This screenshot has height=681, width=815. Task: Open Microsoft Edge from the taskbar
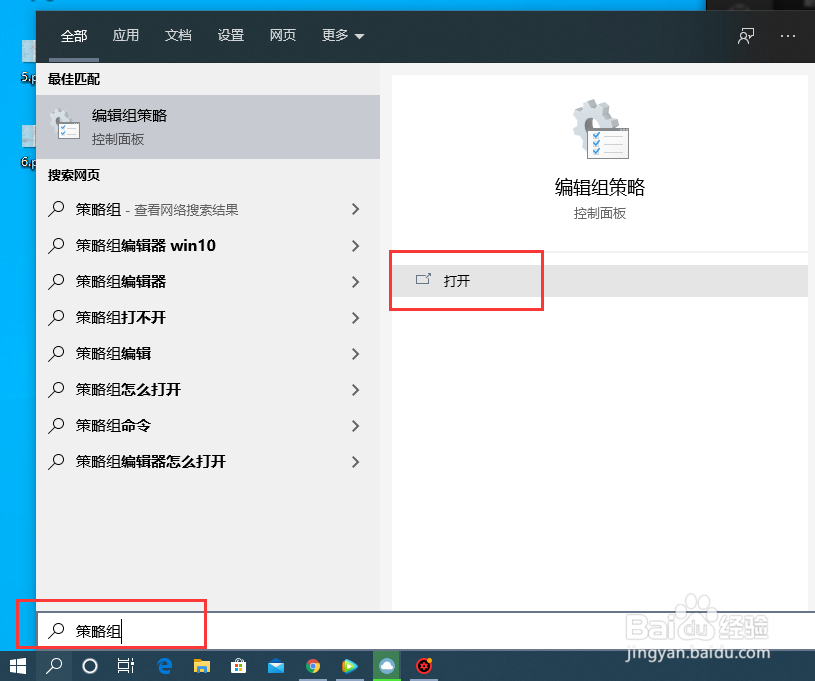click(x=164, y=666)
